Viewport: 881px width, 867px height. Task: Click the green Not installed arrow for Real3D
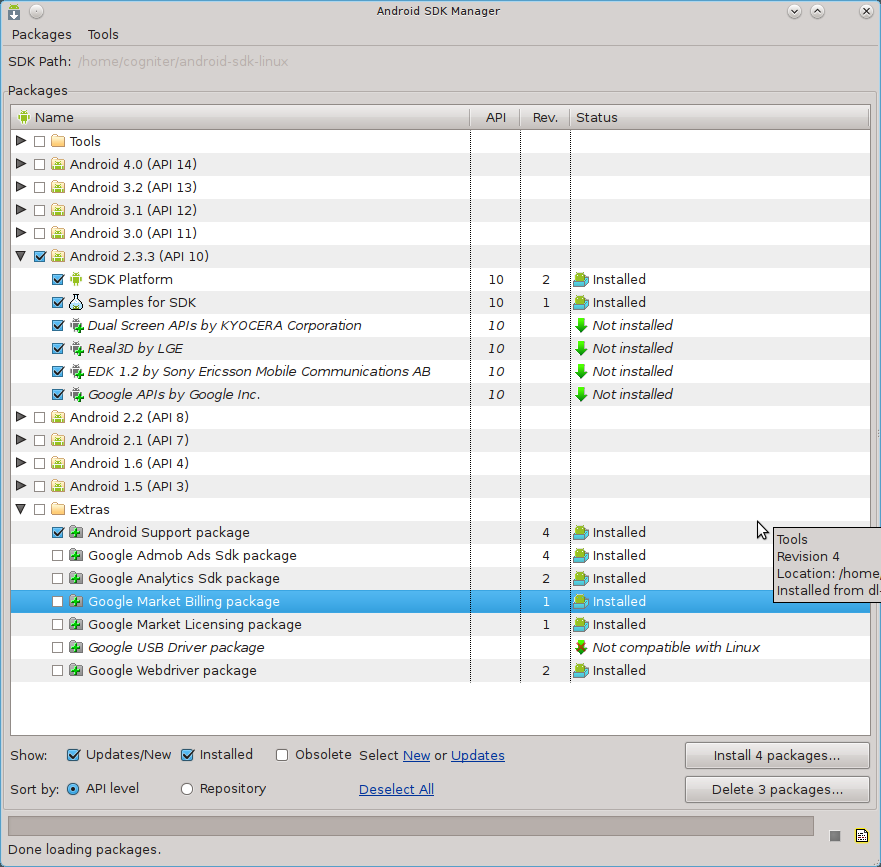[581, 348]
